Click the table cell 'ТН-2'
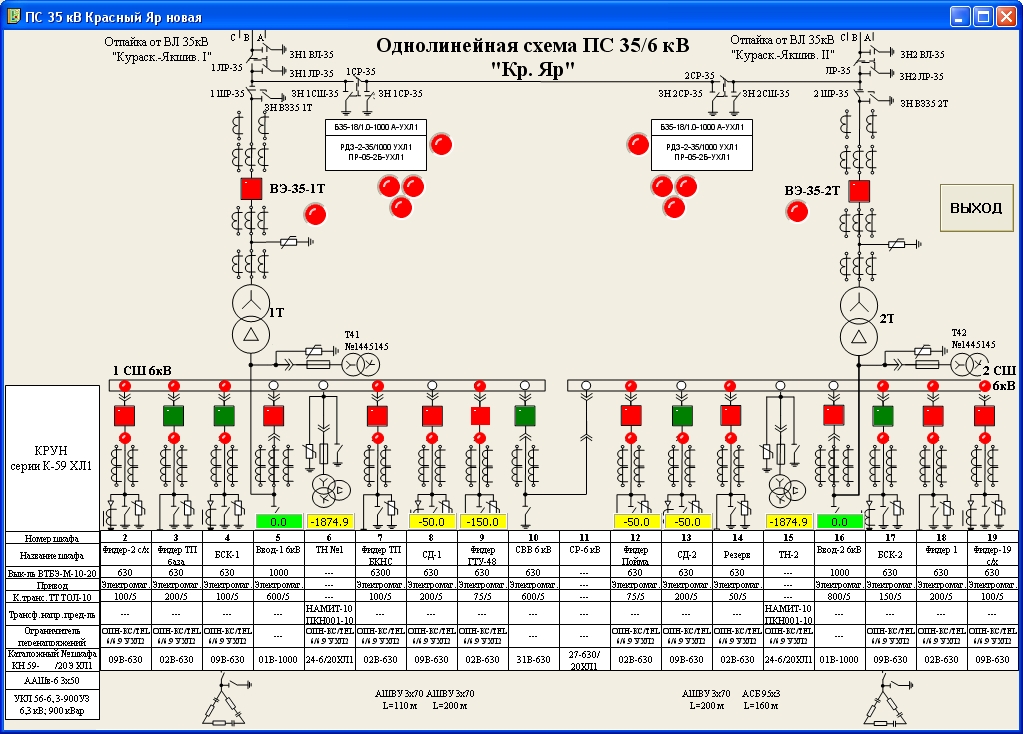1023x734 pixels. click(x=788, y=555)
